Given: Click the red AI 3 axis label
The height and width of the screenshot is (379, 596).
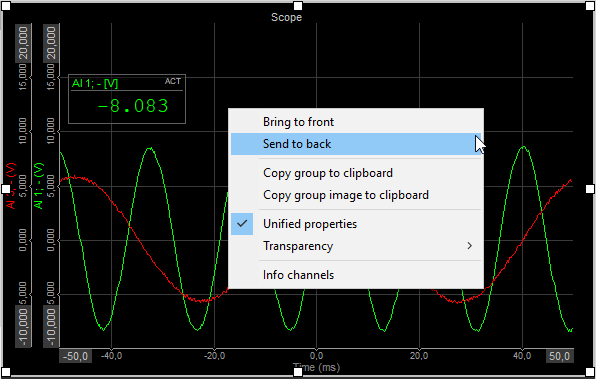Looking at the screenshot, I should point(11,186).
